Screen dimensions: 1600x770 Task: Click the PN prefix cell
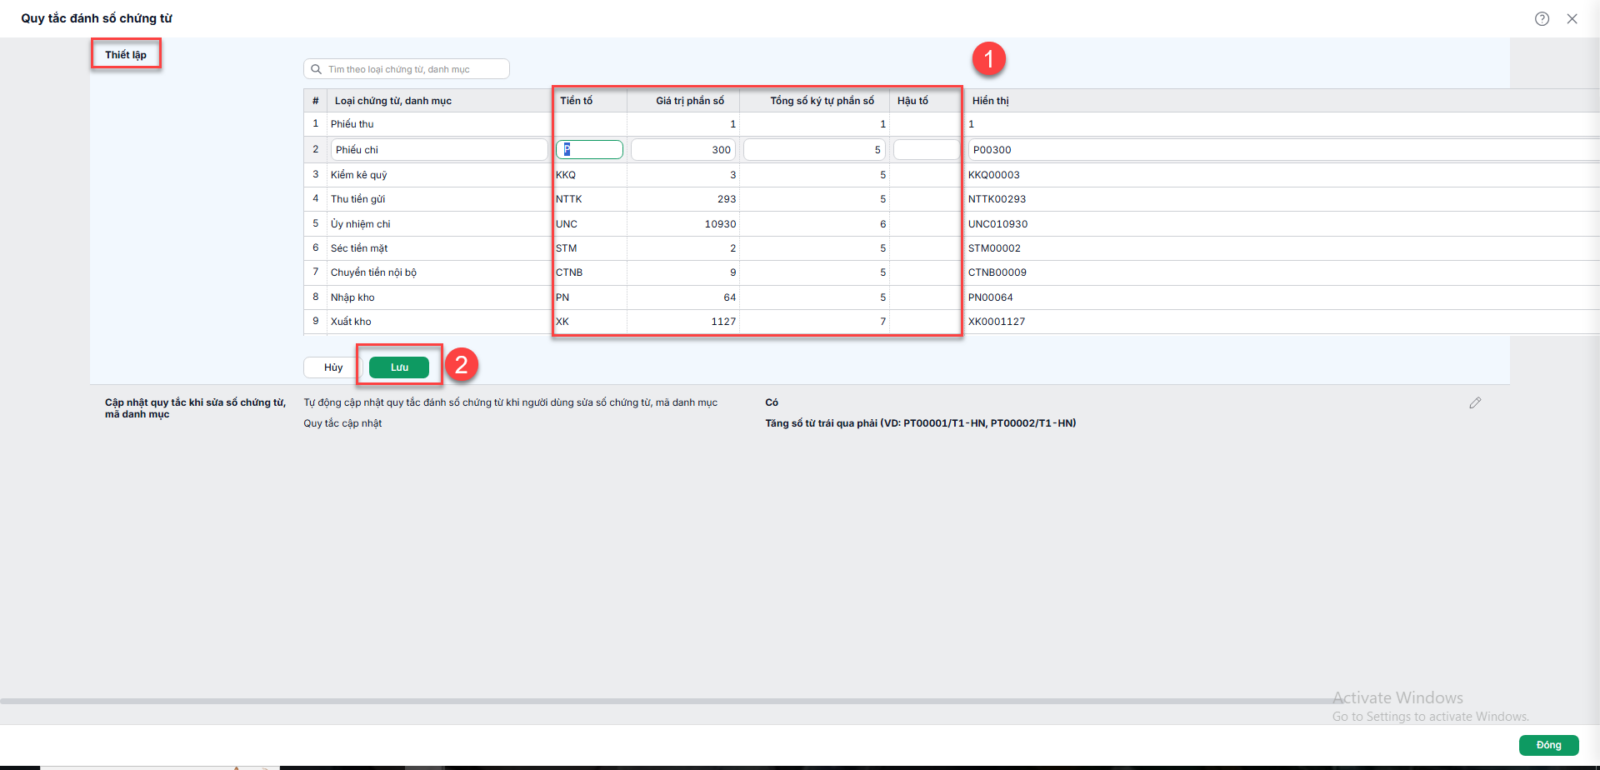[x=589, y=297]
